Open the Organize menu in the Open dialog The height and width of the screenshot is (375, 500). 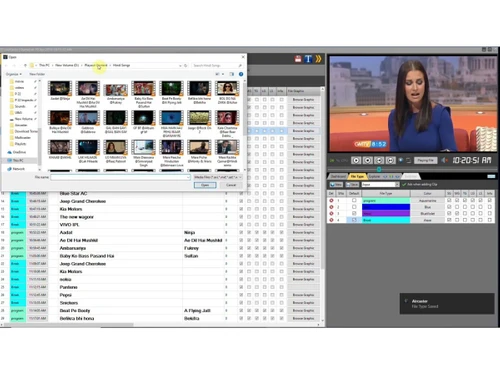point(14,74)
